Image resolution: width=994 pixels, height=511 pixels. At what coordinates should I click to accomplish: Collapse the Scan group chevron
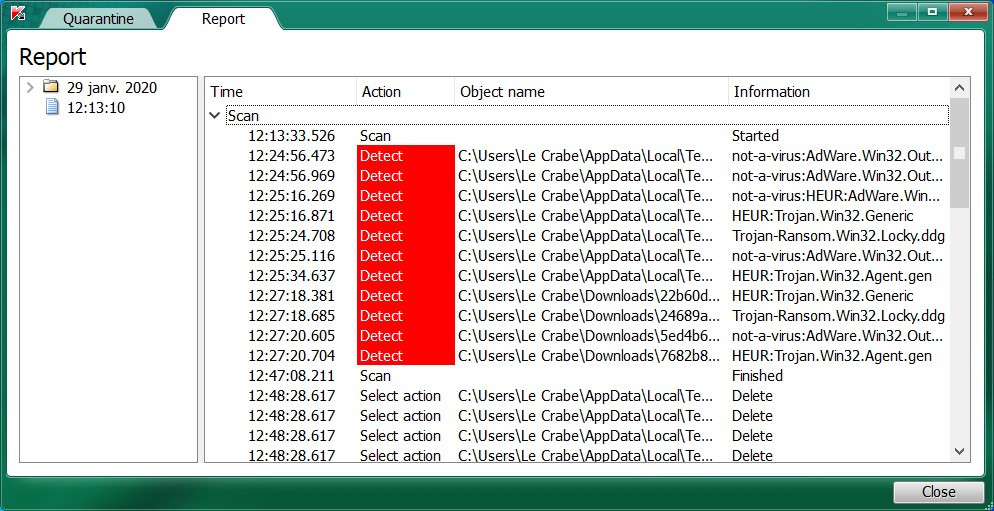click(x=215, y=116)
